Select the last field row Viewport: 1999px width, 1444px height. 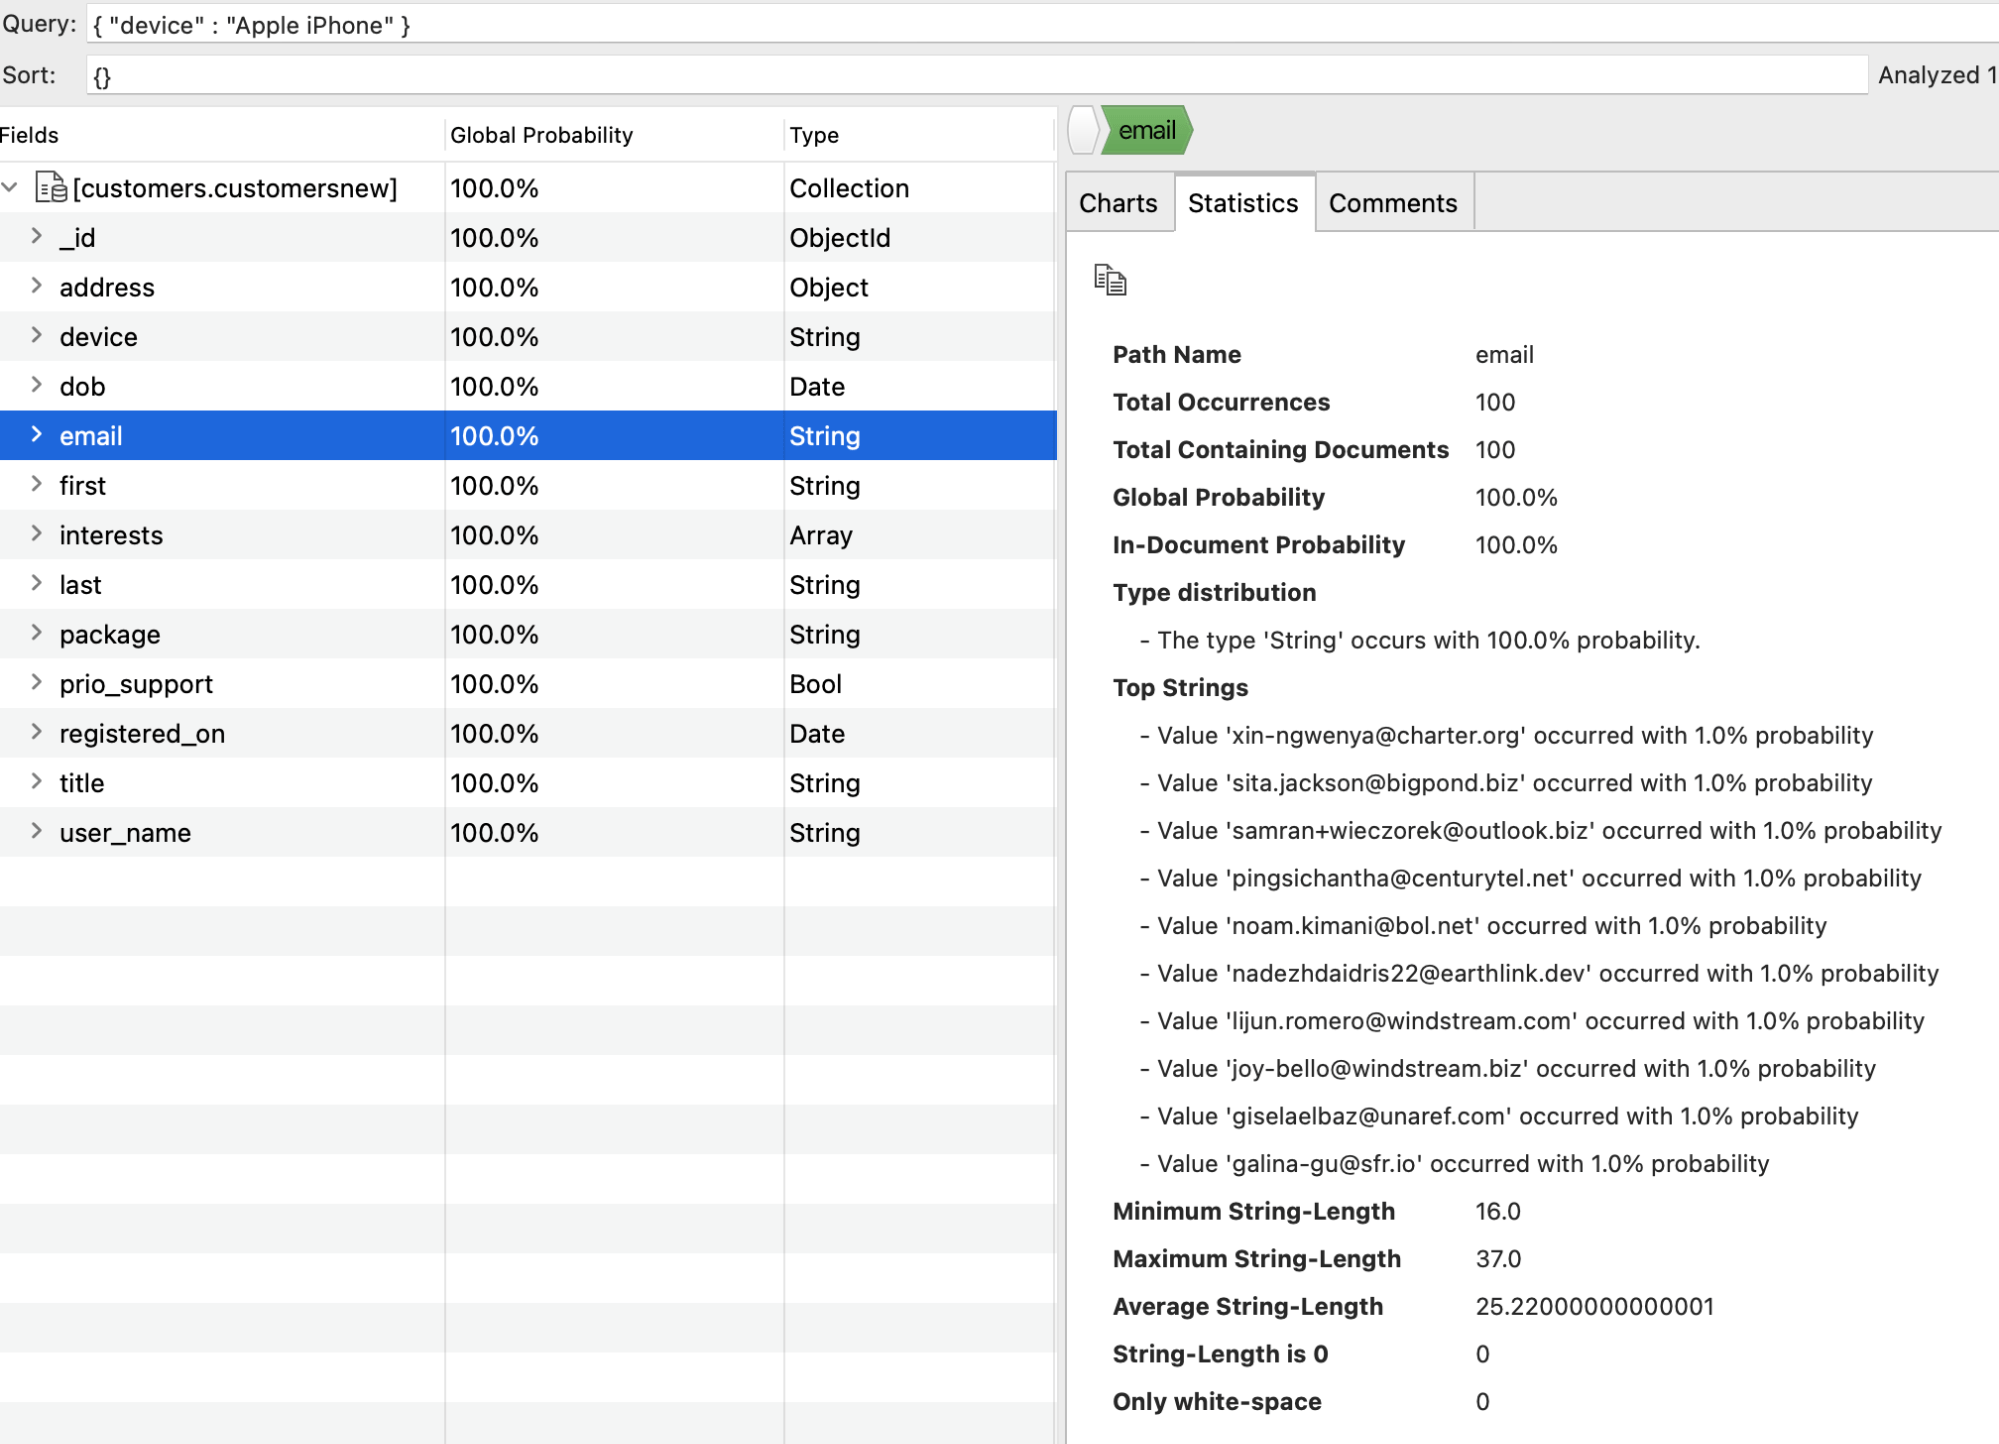click(x=528, y=585)
